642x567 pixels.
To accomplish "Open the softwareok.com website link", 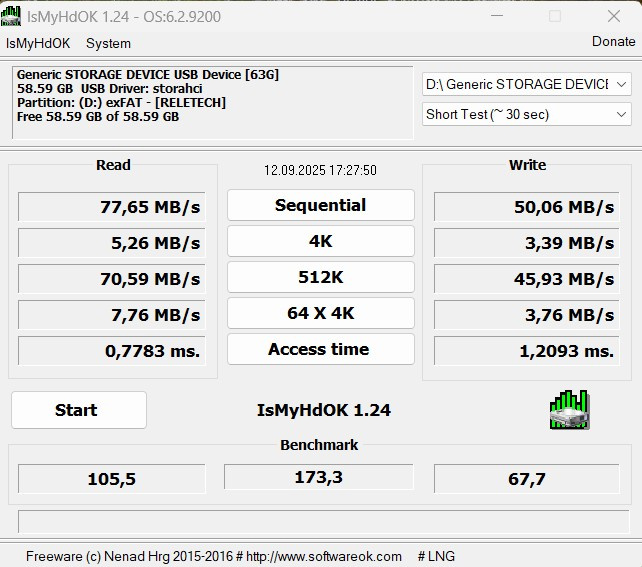I will (325, 556).
